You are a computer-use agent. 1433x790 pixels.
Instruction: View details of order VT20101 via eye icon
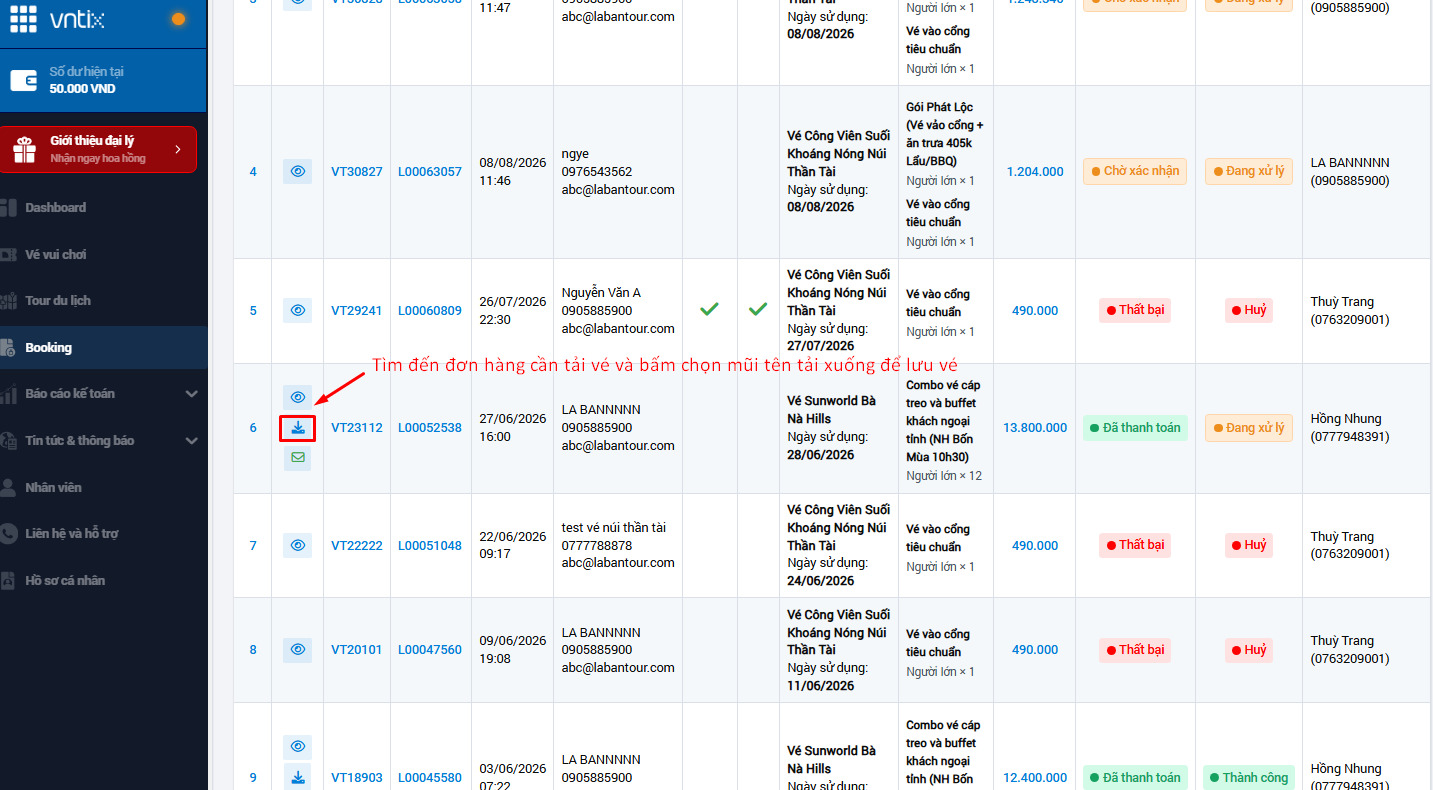click(297, 649)
